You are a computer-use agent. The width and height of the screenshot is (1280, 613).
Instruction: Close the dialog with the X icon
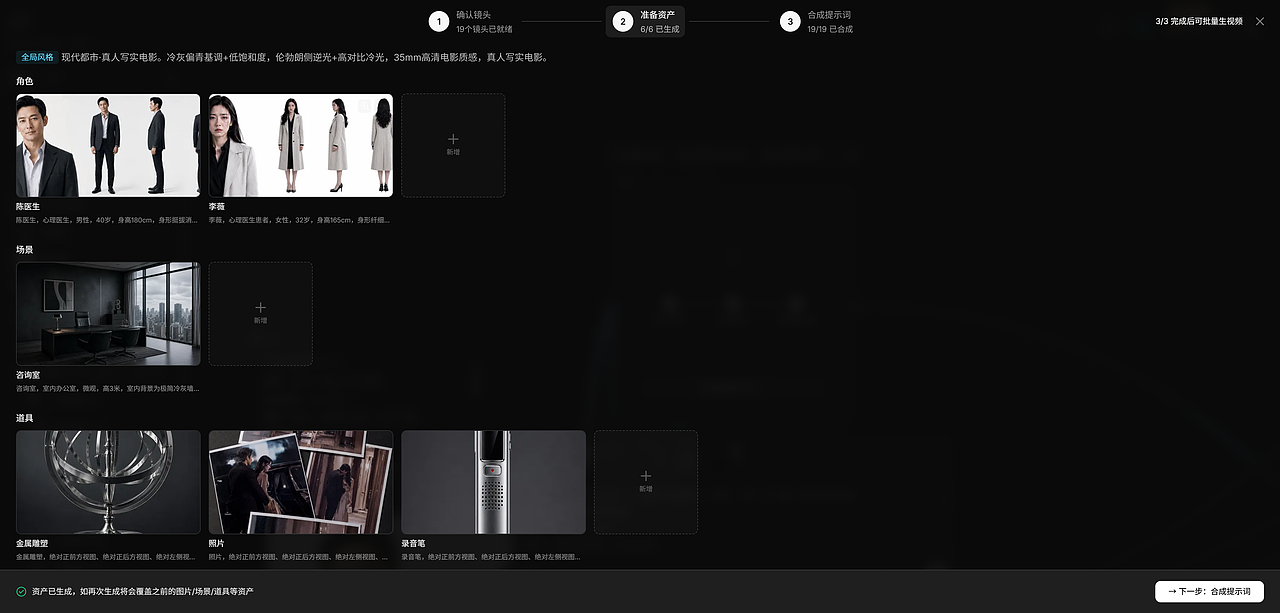coord(1259,21)
